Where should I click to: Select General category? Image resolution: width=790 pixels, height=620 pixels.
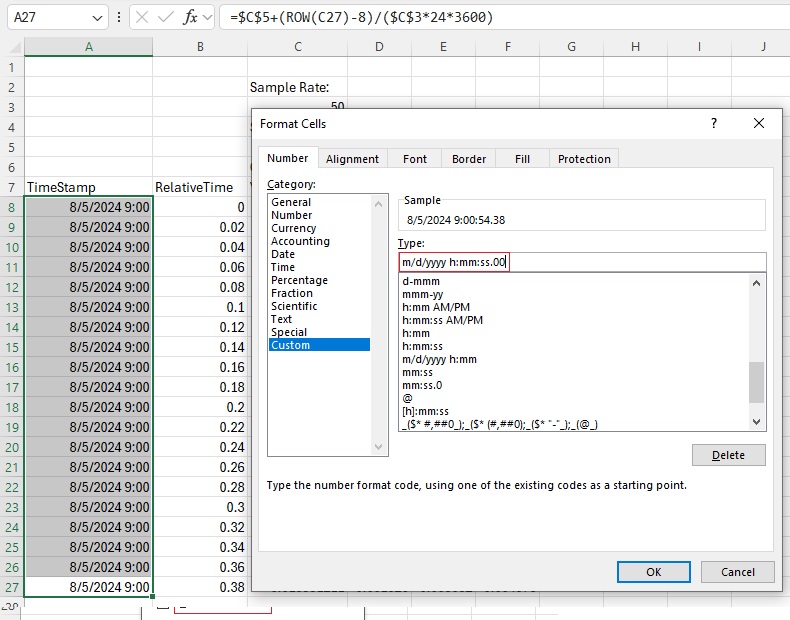319,202
